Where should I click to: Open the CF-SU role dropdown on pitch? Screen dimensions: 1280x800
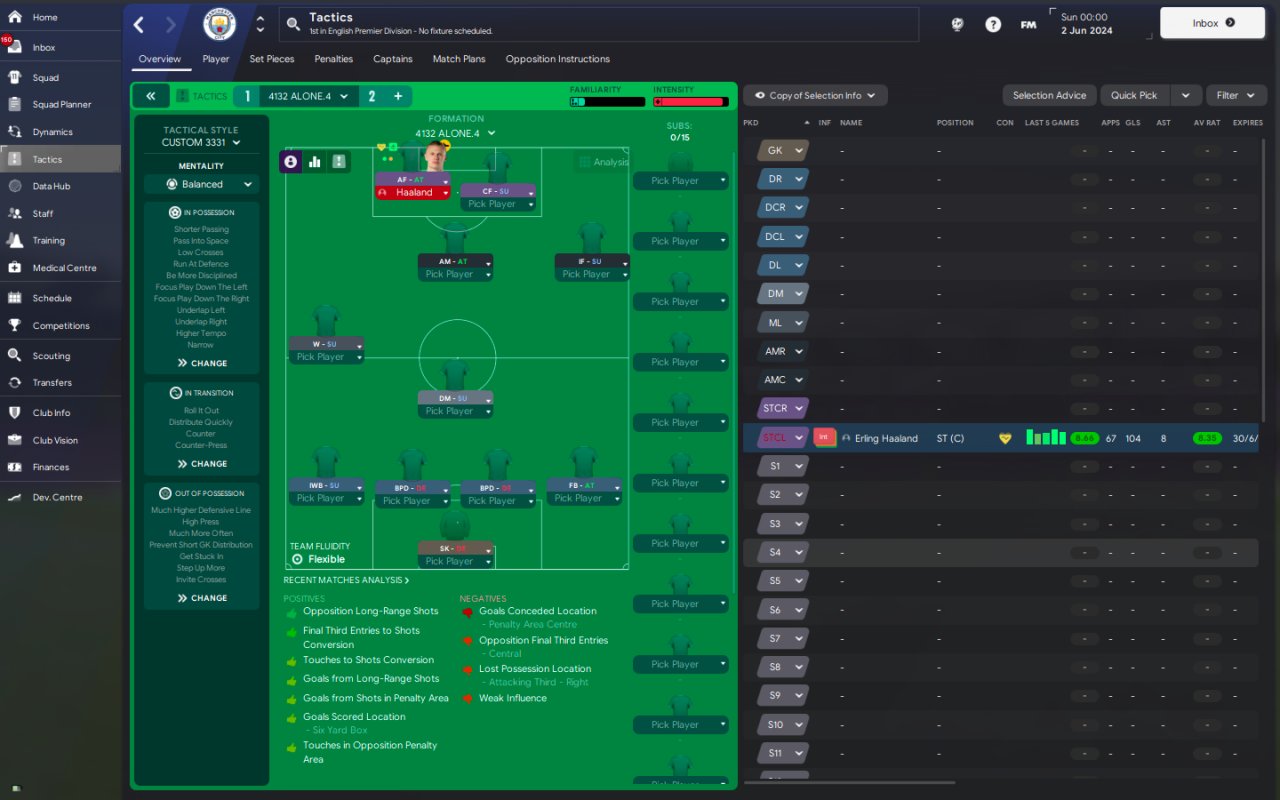tap(497, 191)
